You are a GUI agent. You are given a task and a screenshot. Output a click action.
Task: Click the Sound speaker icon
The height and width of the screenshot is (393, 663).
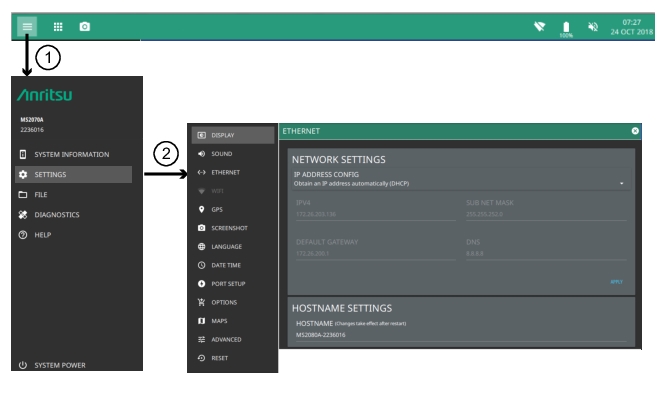[x=202, y=154]
